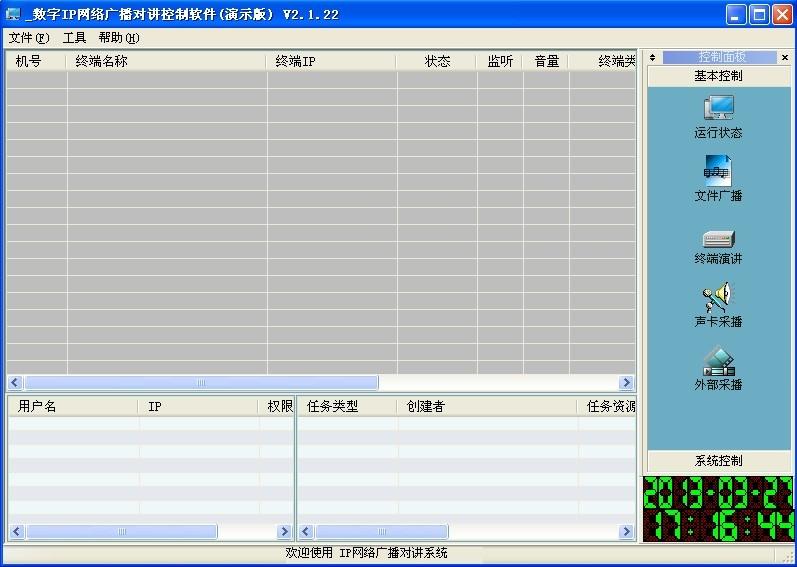Screen dimensions: 797x567
Task: Open the 文件(F) menu
Action: coord(28,38)
